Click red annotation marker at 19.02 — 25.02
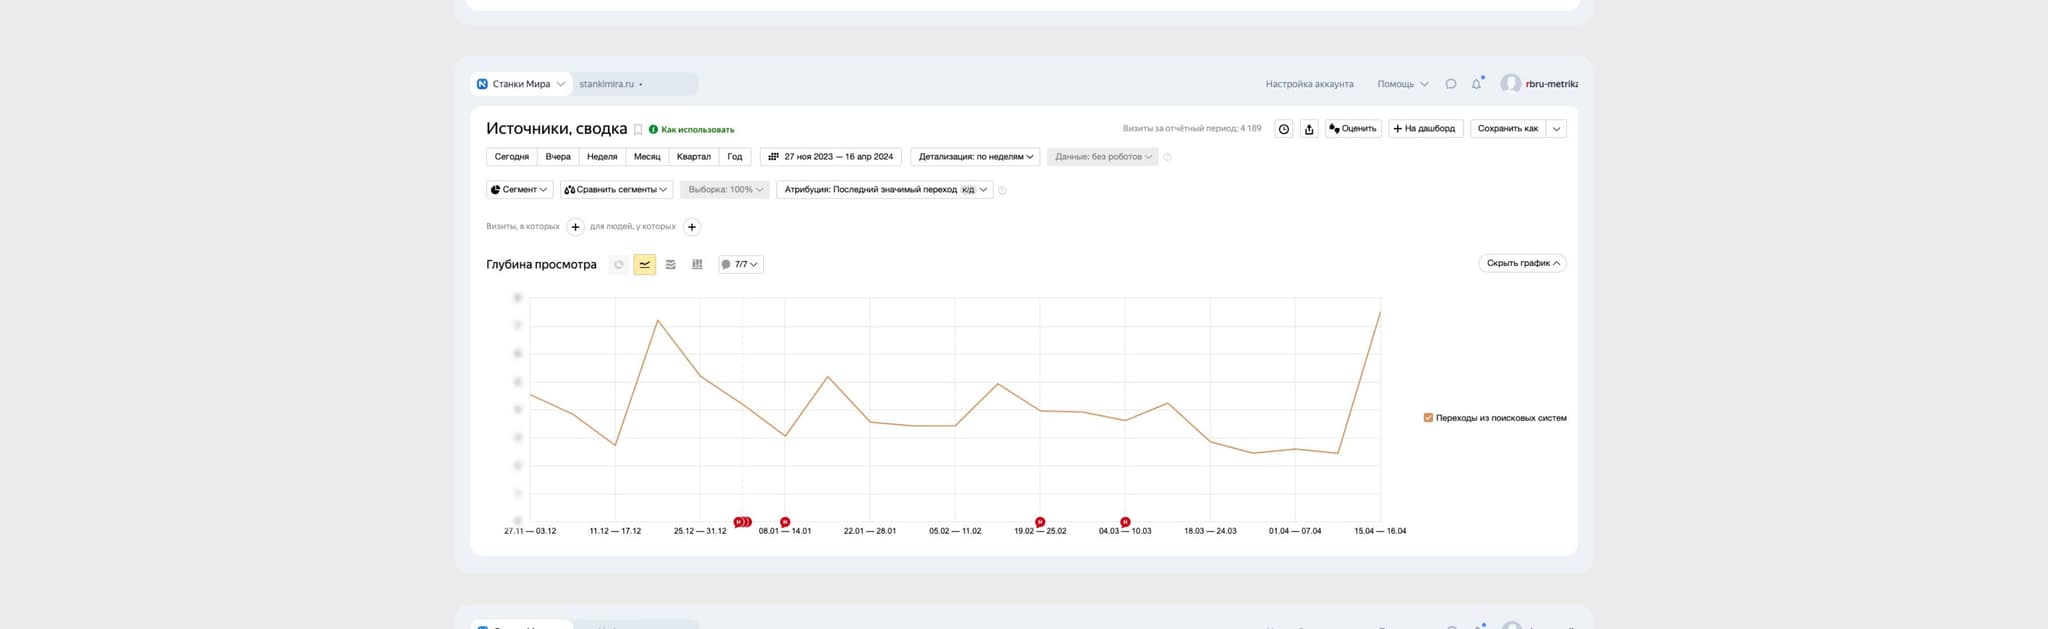Image resolution: width=2048 pixels, height=629 pixels. coord(1040,522)
